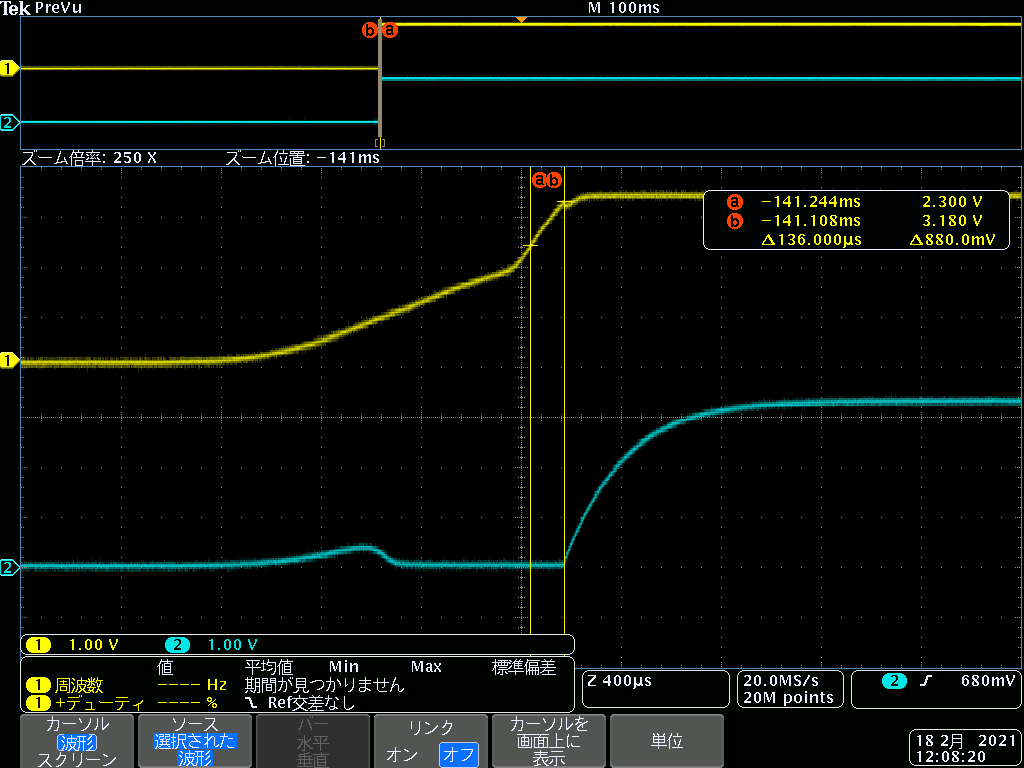Click the orange trigger position triangle on the overview

point(521,17)
